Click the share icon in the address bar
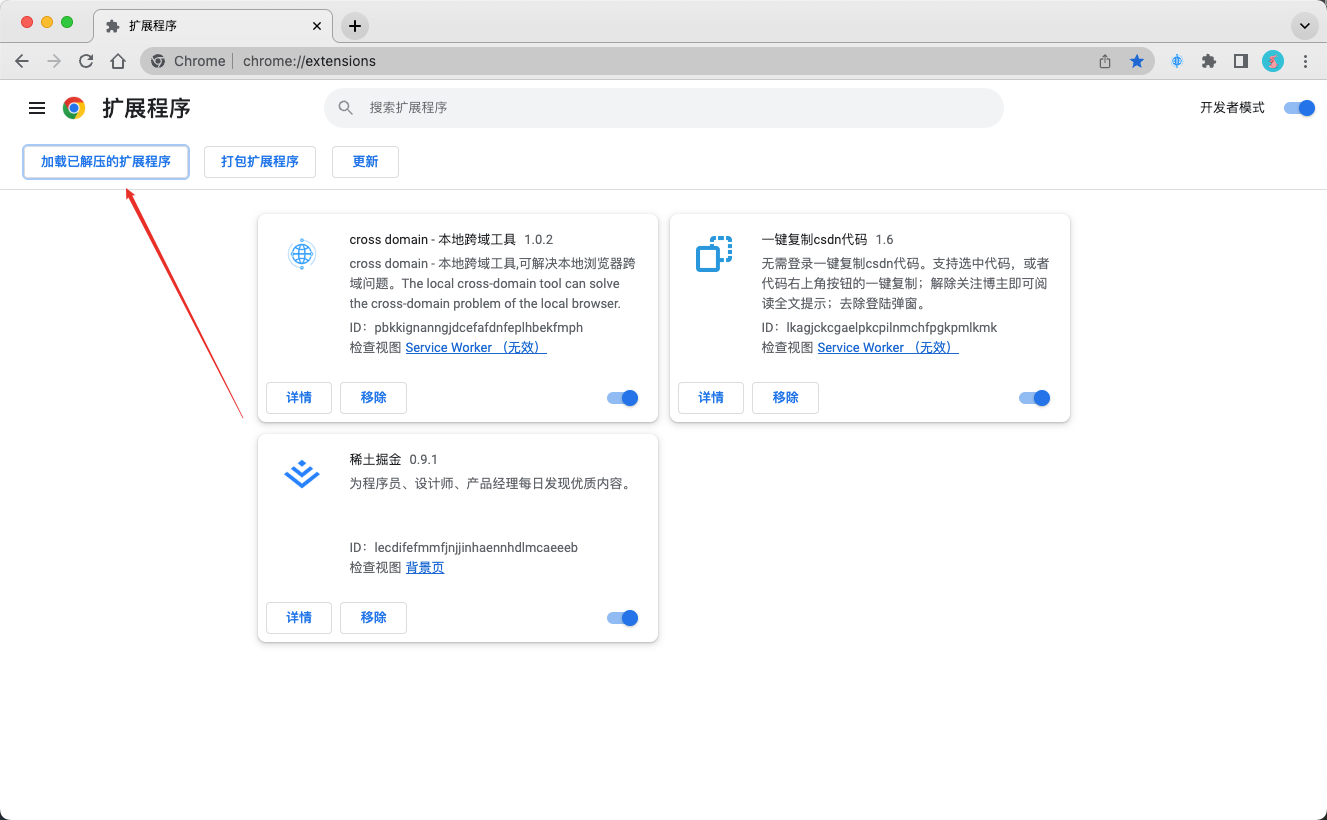Image resolution: width=1327 pixels, height=820 pixels. point(1104,61)
